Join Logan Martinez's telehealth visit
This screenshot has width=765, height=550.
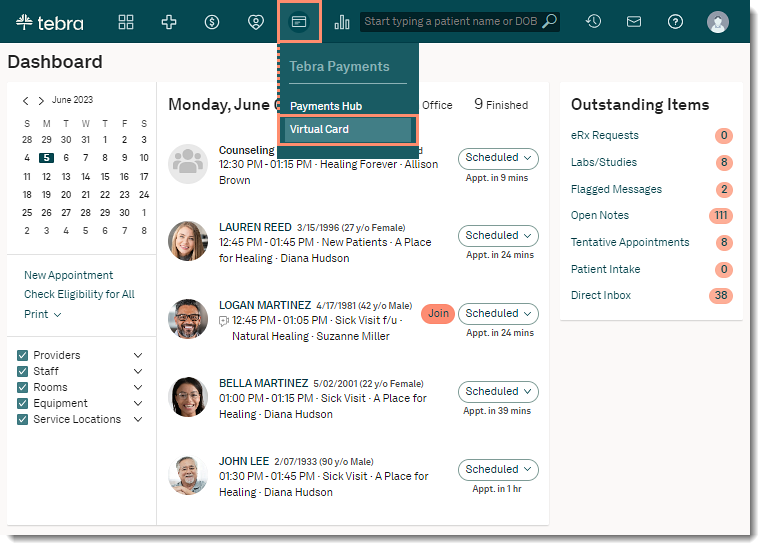438,313
